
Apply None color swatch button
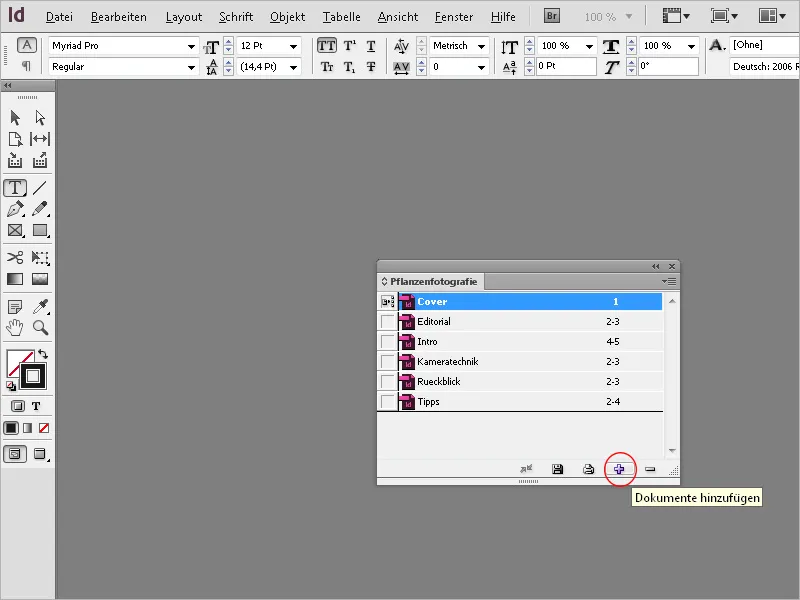[x=44, y=428]
